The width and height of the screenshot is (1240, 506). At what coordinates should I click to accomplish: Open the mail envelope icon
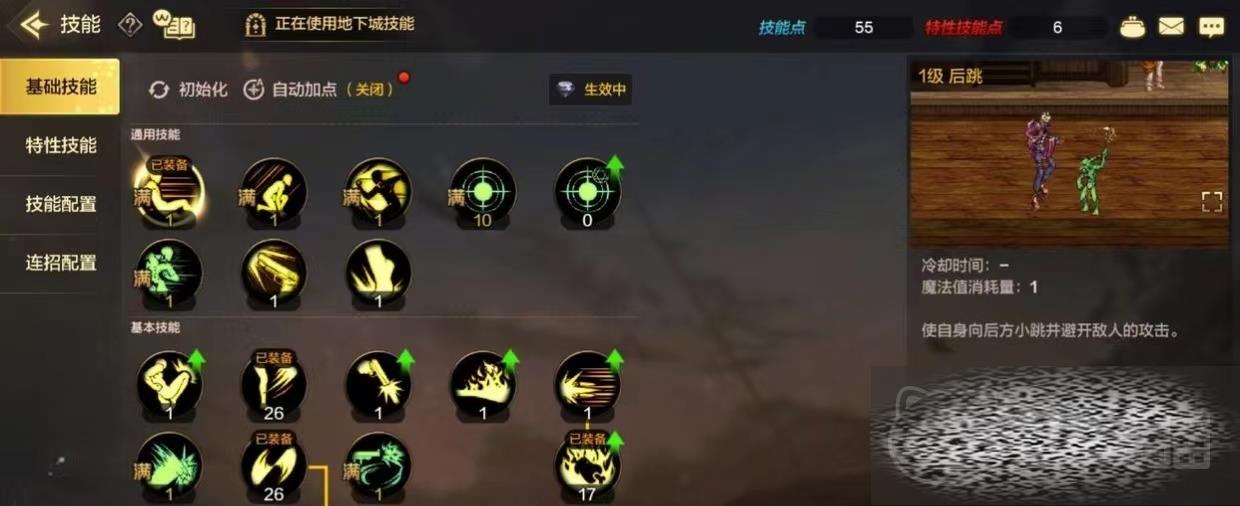coord(1171,27)
